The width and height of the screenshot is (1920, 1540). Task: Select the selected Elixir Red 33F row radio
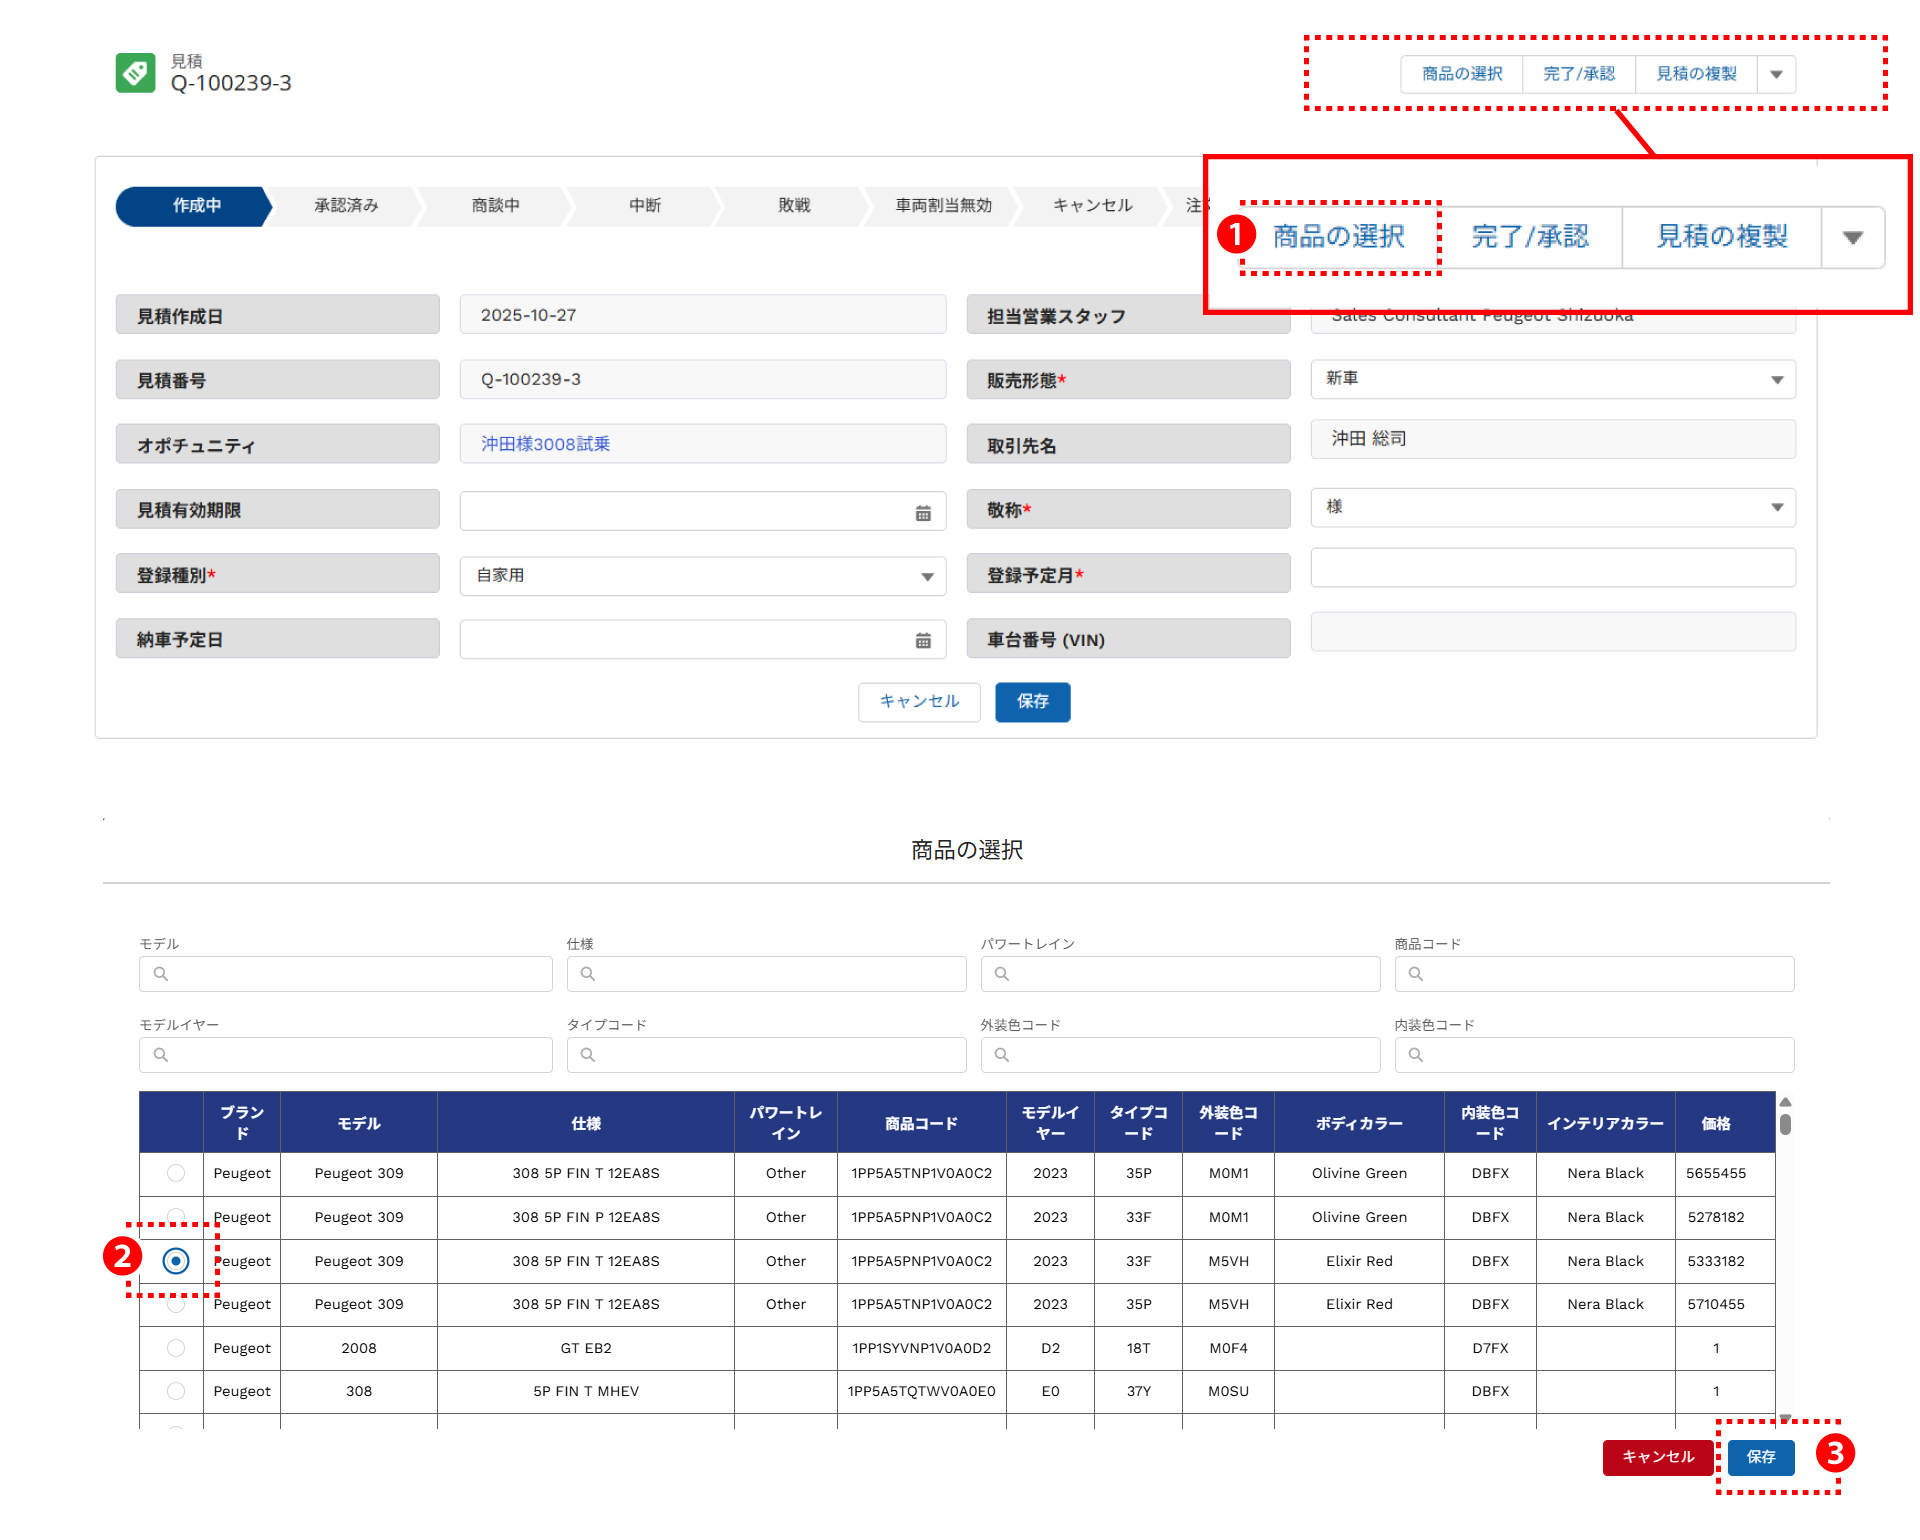[176, 1261]
